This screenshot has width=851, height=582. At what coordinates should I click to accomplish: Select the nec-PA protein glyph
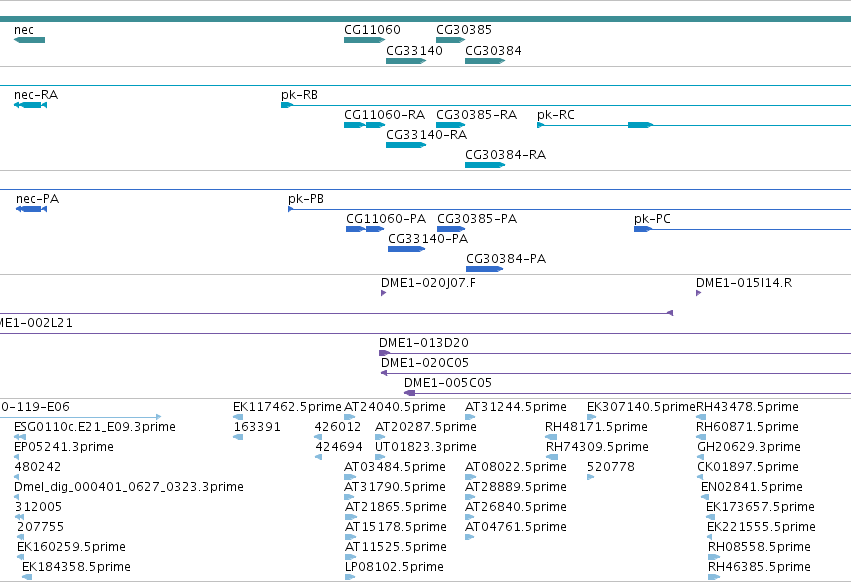click(31, 209)
